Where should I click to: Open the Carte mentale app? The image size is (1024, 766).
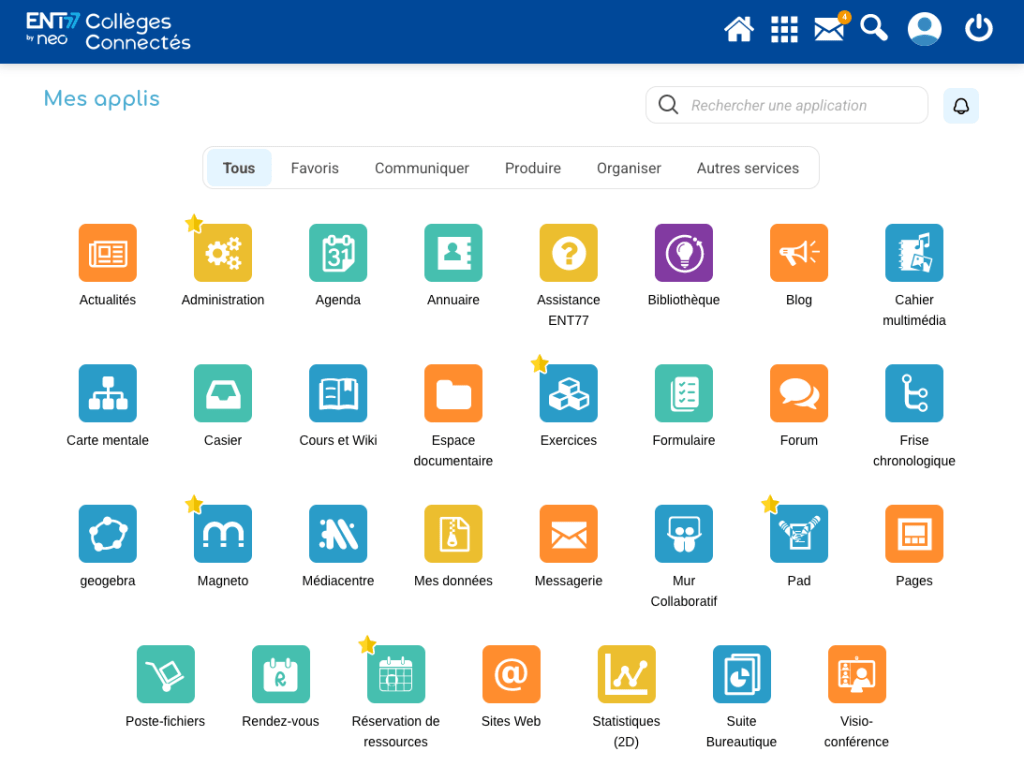pos(107,393)
